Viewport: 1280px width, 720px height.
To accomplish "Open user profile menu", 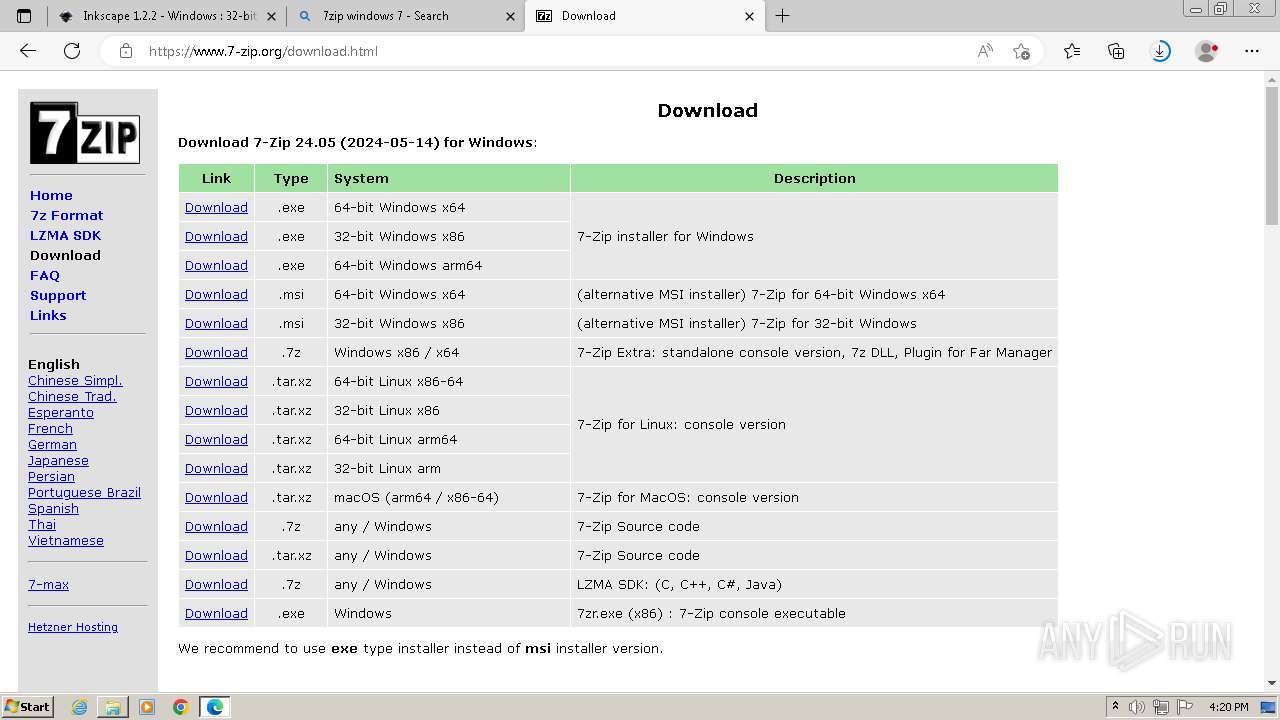I will (x=1207, y=51).
